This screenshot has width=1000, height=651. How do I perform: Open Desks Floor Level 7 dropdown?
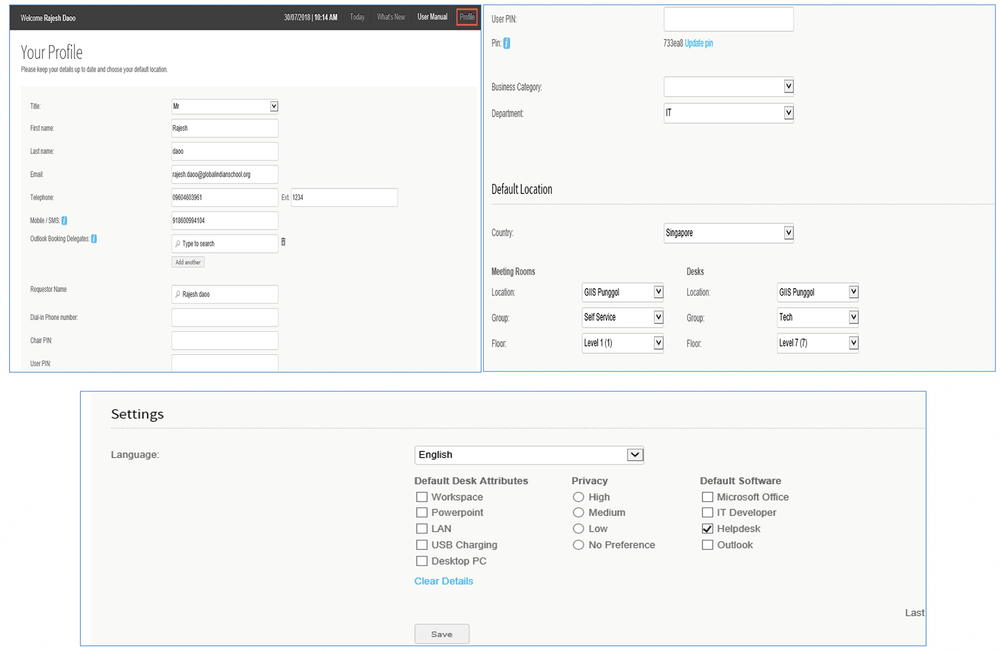818,343
